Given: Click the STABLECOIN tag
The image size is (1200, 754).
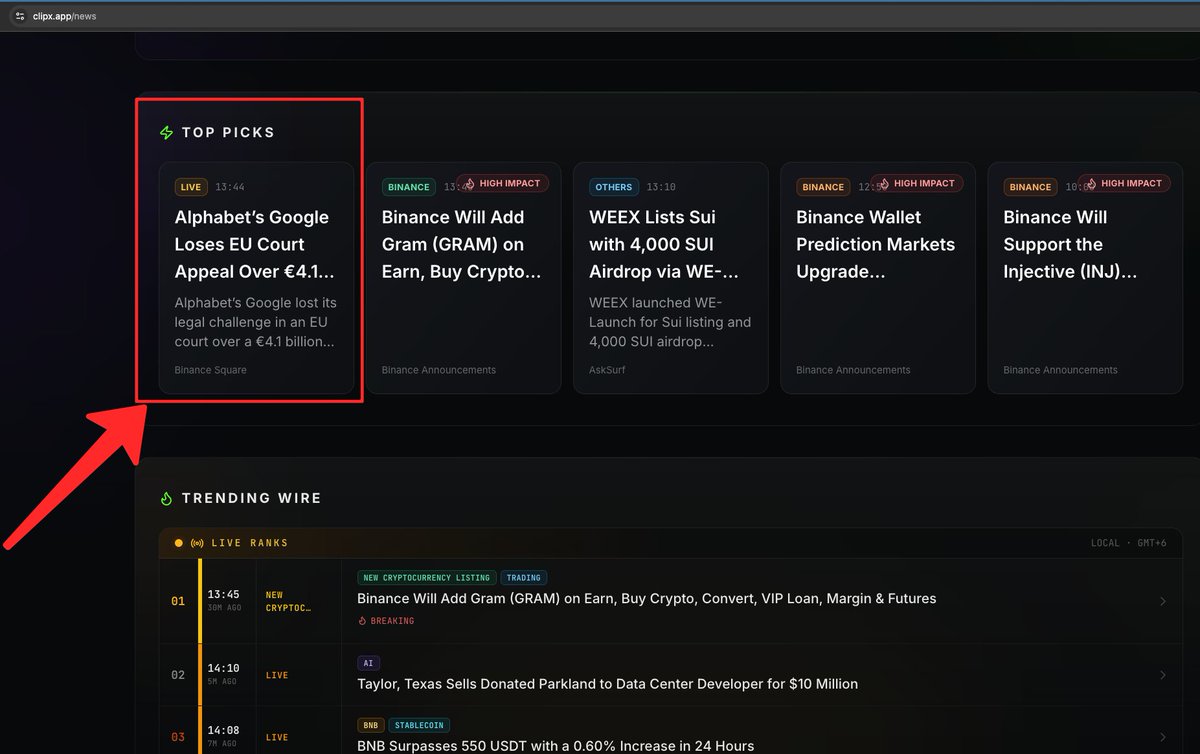Looking at the screenshot, I should (420, 725).
